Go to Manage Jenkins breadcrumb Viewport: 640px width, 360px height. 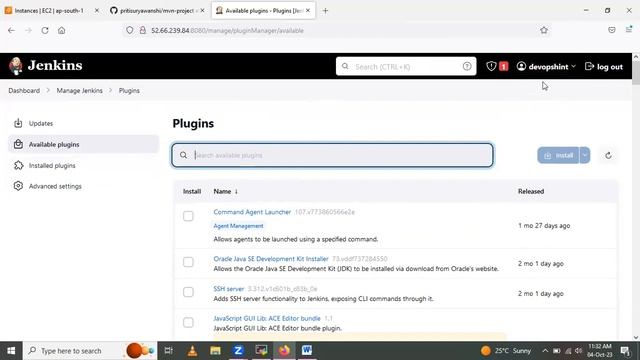point(80,91)
